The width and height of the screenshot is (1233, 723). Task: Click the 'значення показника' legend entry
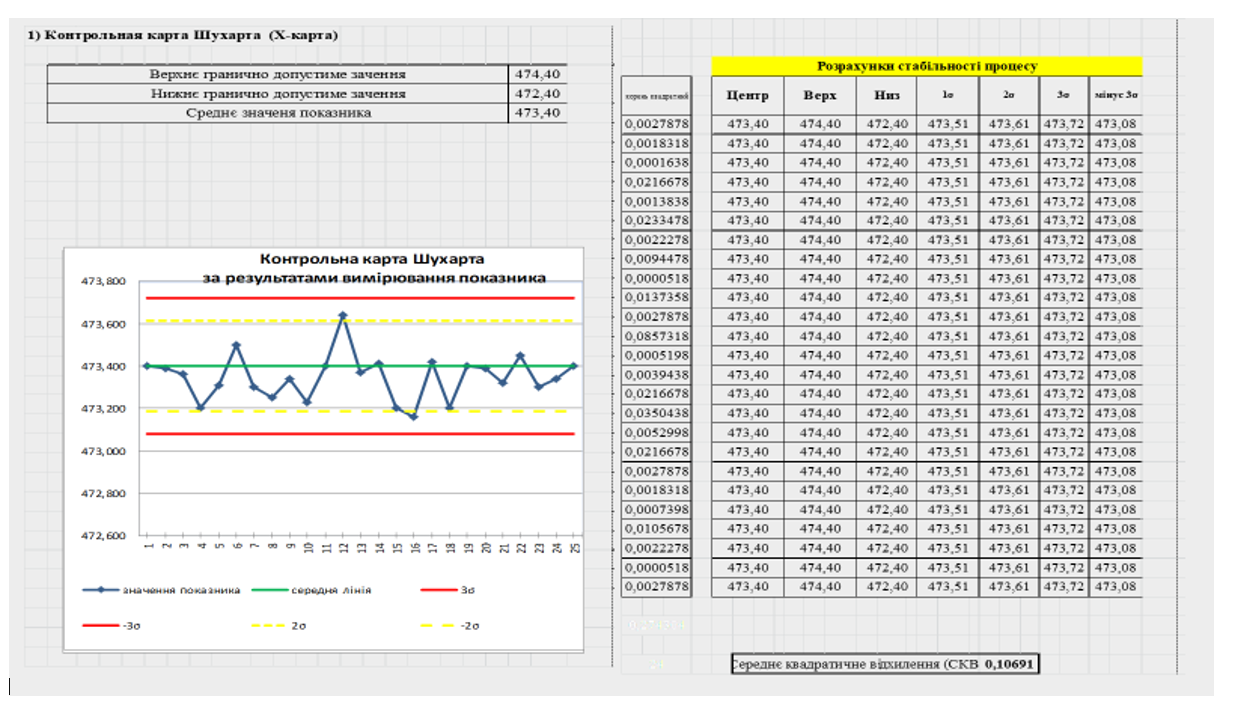point(177,590)
